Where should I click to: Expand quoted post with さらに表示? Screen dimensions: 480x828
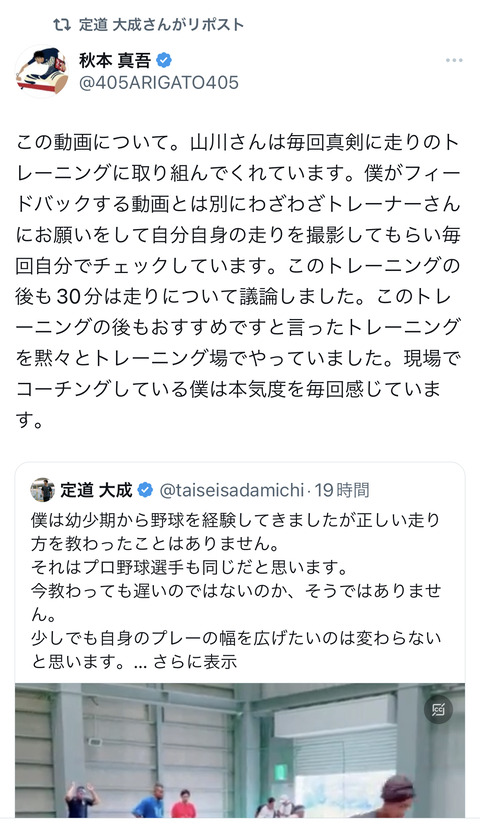195,662
